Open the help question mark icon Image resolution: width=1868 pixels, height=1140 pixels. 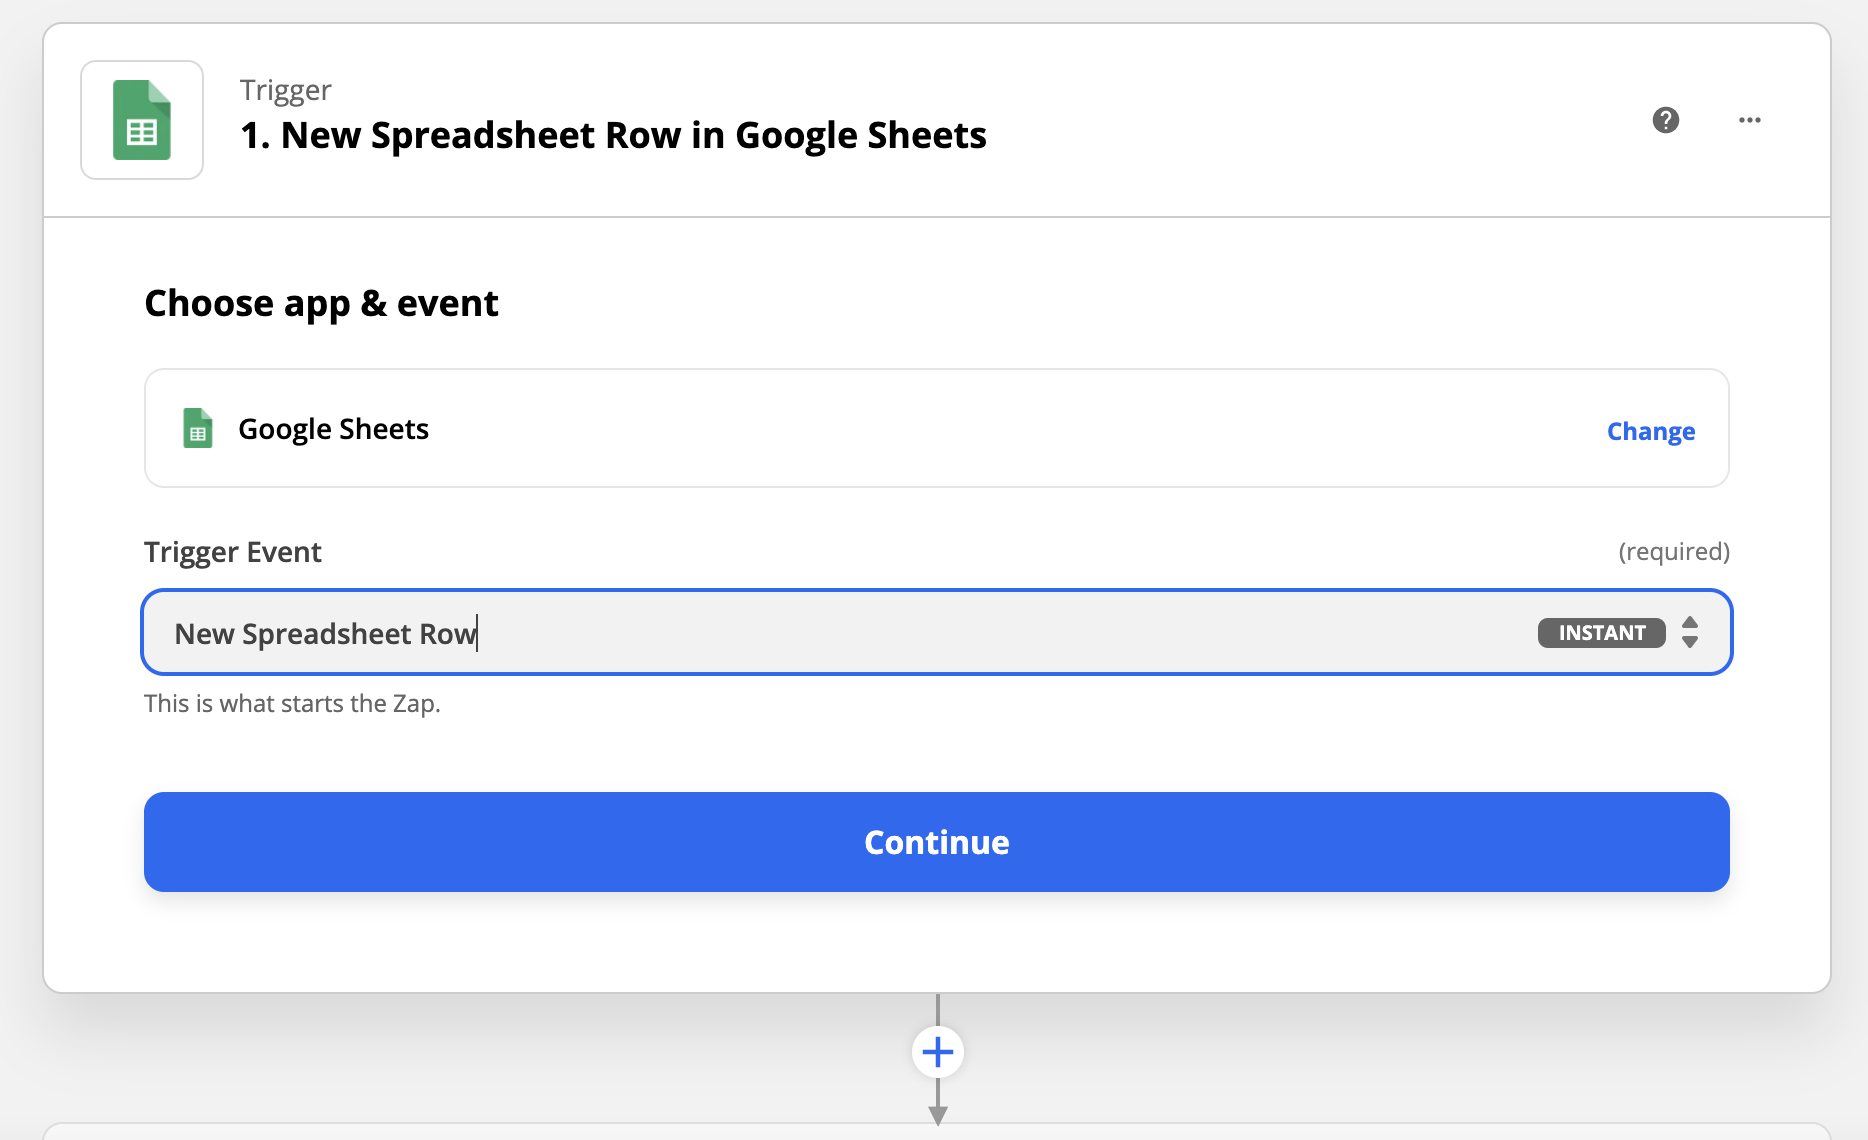click(x=1665, y=120)
